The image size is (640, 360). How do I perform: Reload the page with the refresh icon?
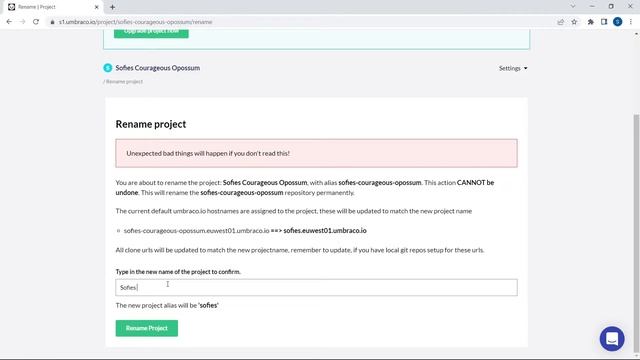pos(36,22)
